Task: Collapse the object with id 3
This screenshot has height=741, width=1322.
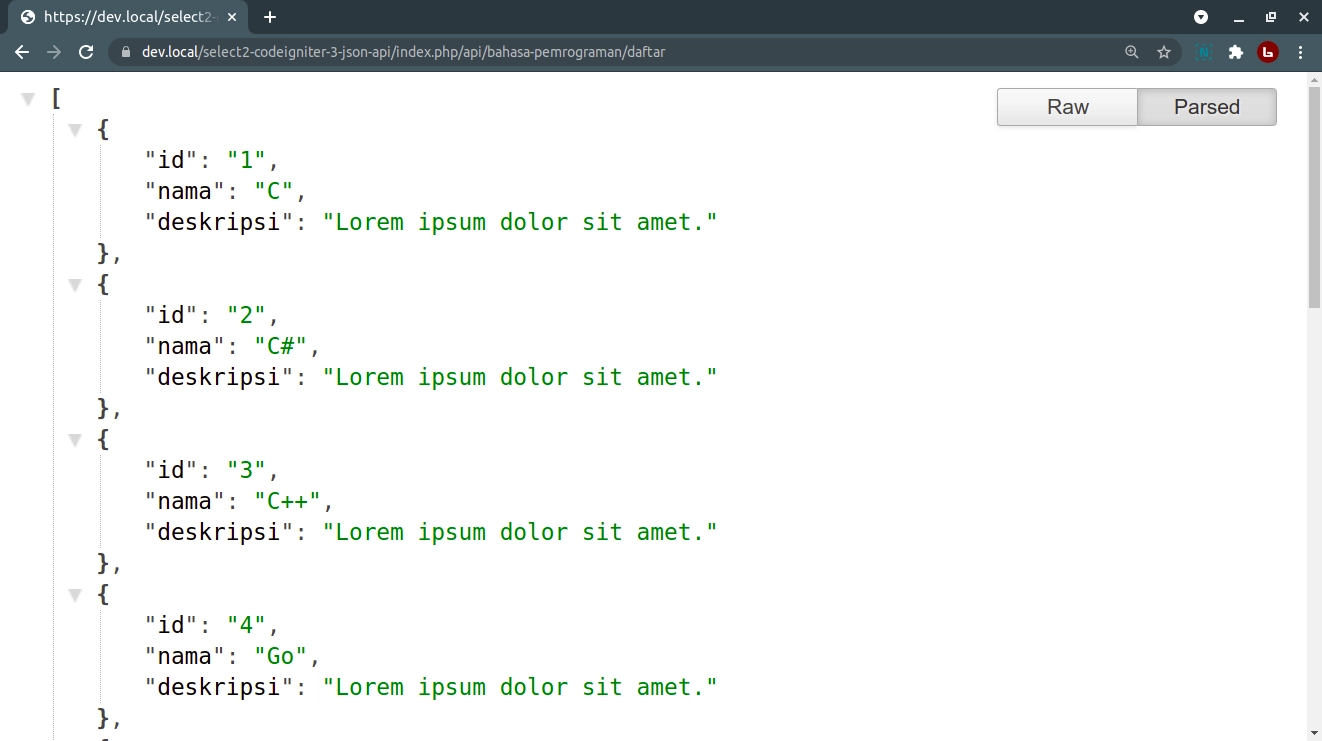Action: [x=75, y=440]
